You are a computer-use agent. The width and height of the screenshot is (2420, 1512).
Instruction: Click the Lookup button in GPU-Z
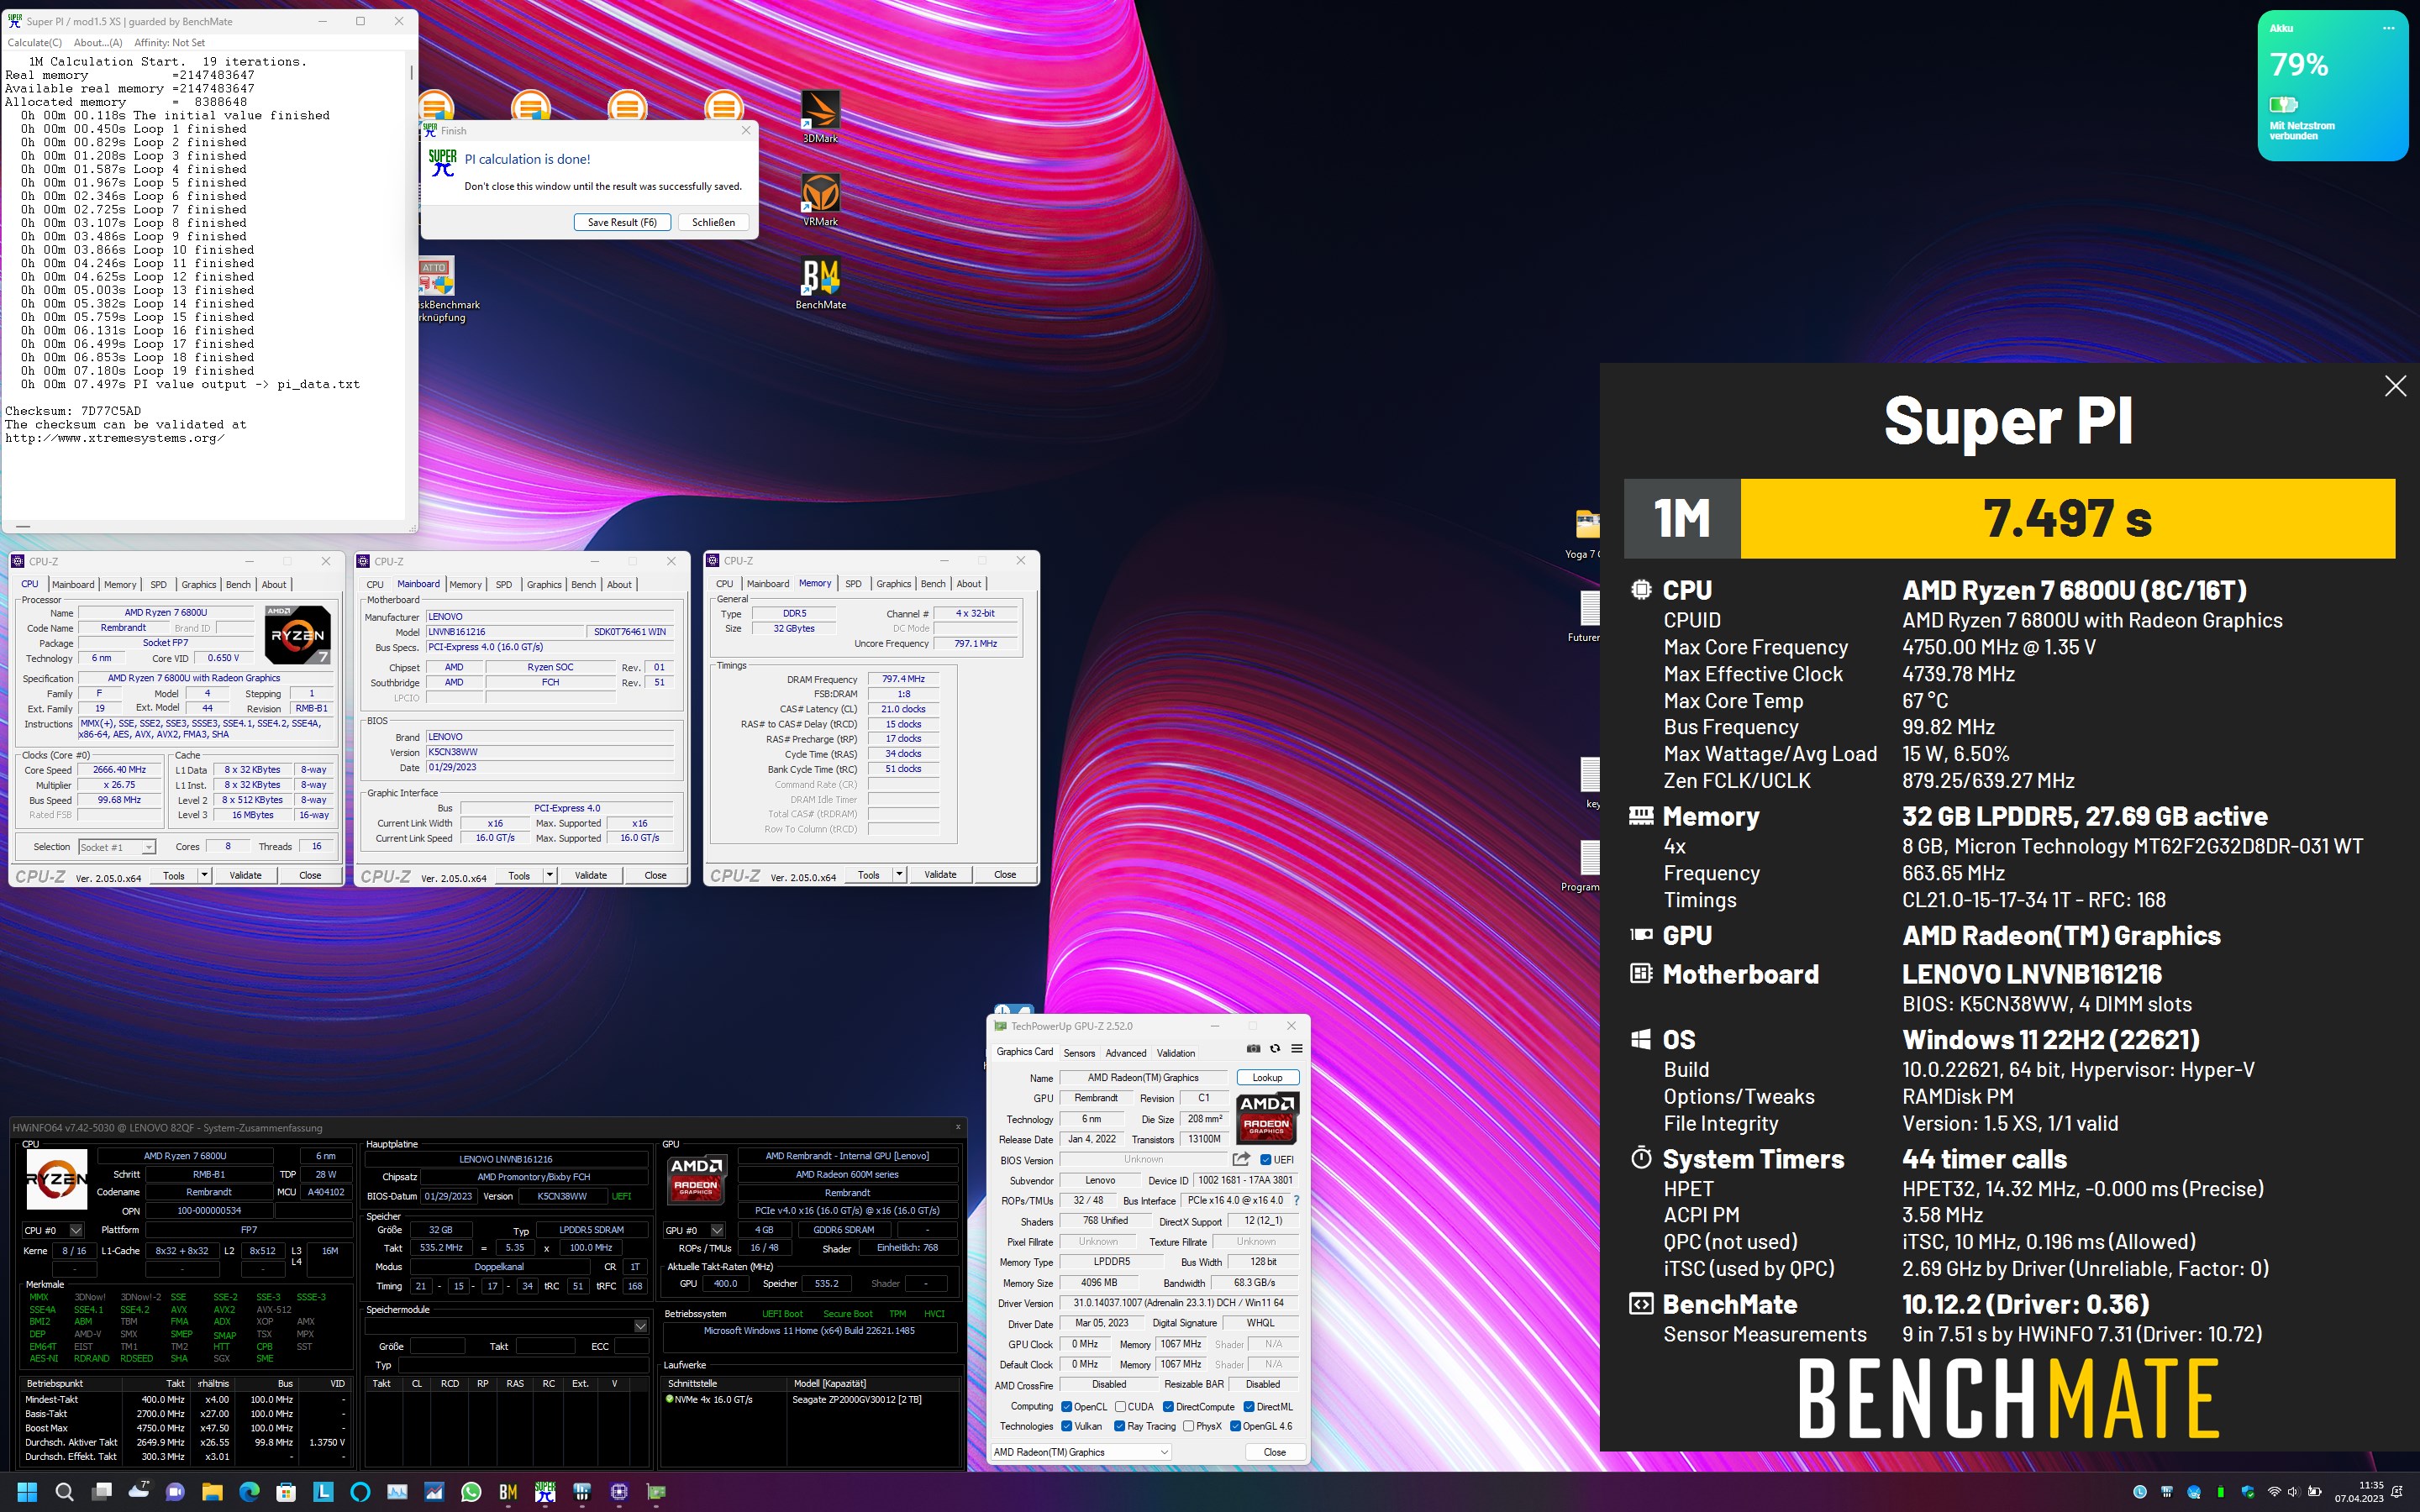pyautogui.click(x=1267, y=1078)
